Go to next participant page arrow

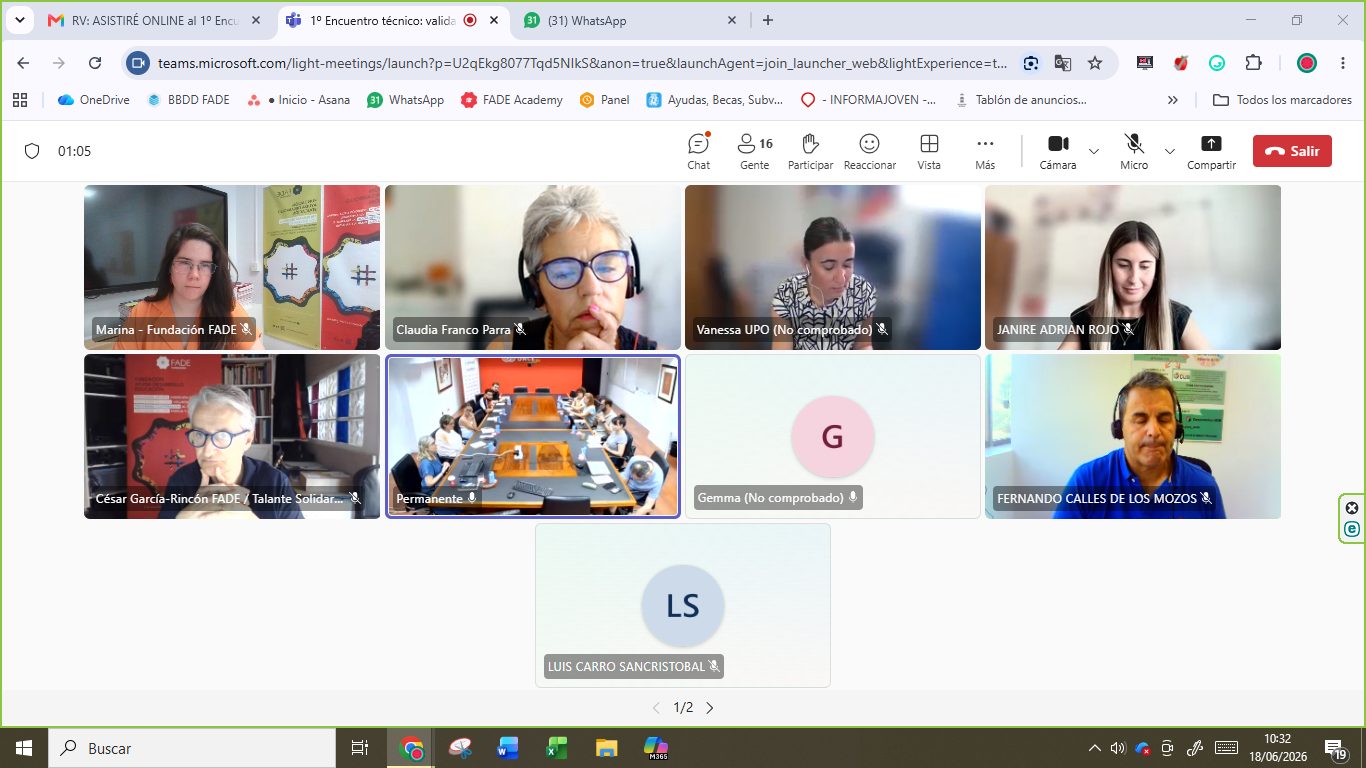[x=710, y=707]
